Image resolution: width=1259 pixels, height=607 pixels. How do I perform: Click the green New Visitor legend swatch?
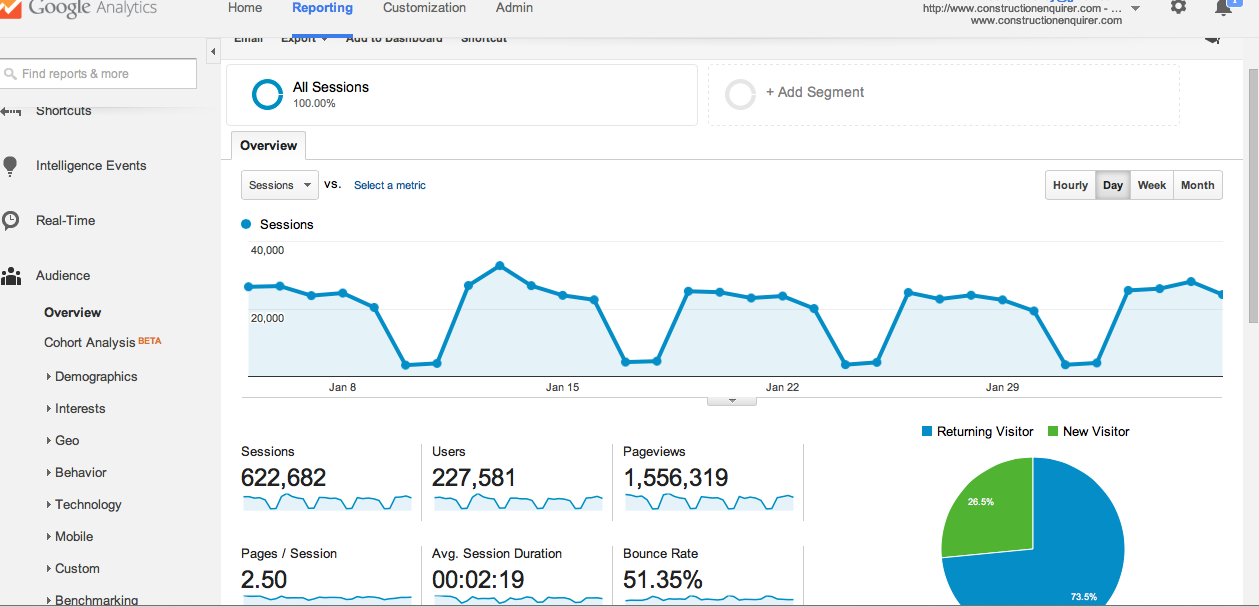[x=1053, y=432]
